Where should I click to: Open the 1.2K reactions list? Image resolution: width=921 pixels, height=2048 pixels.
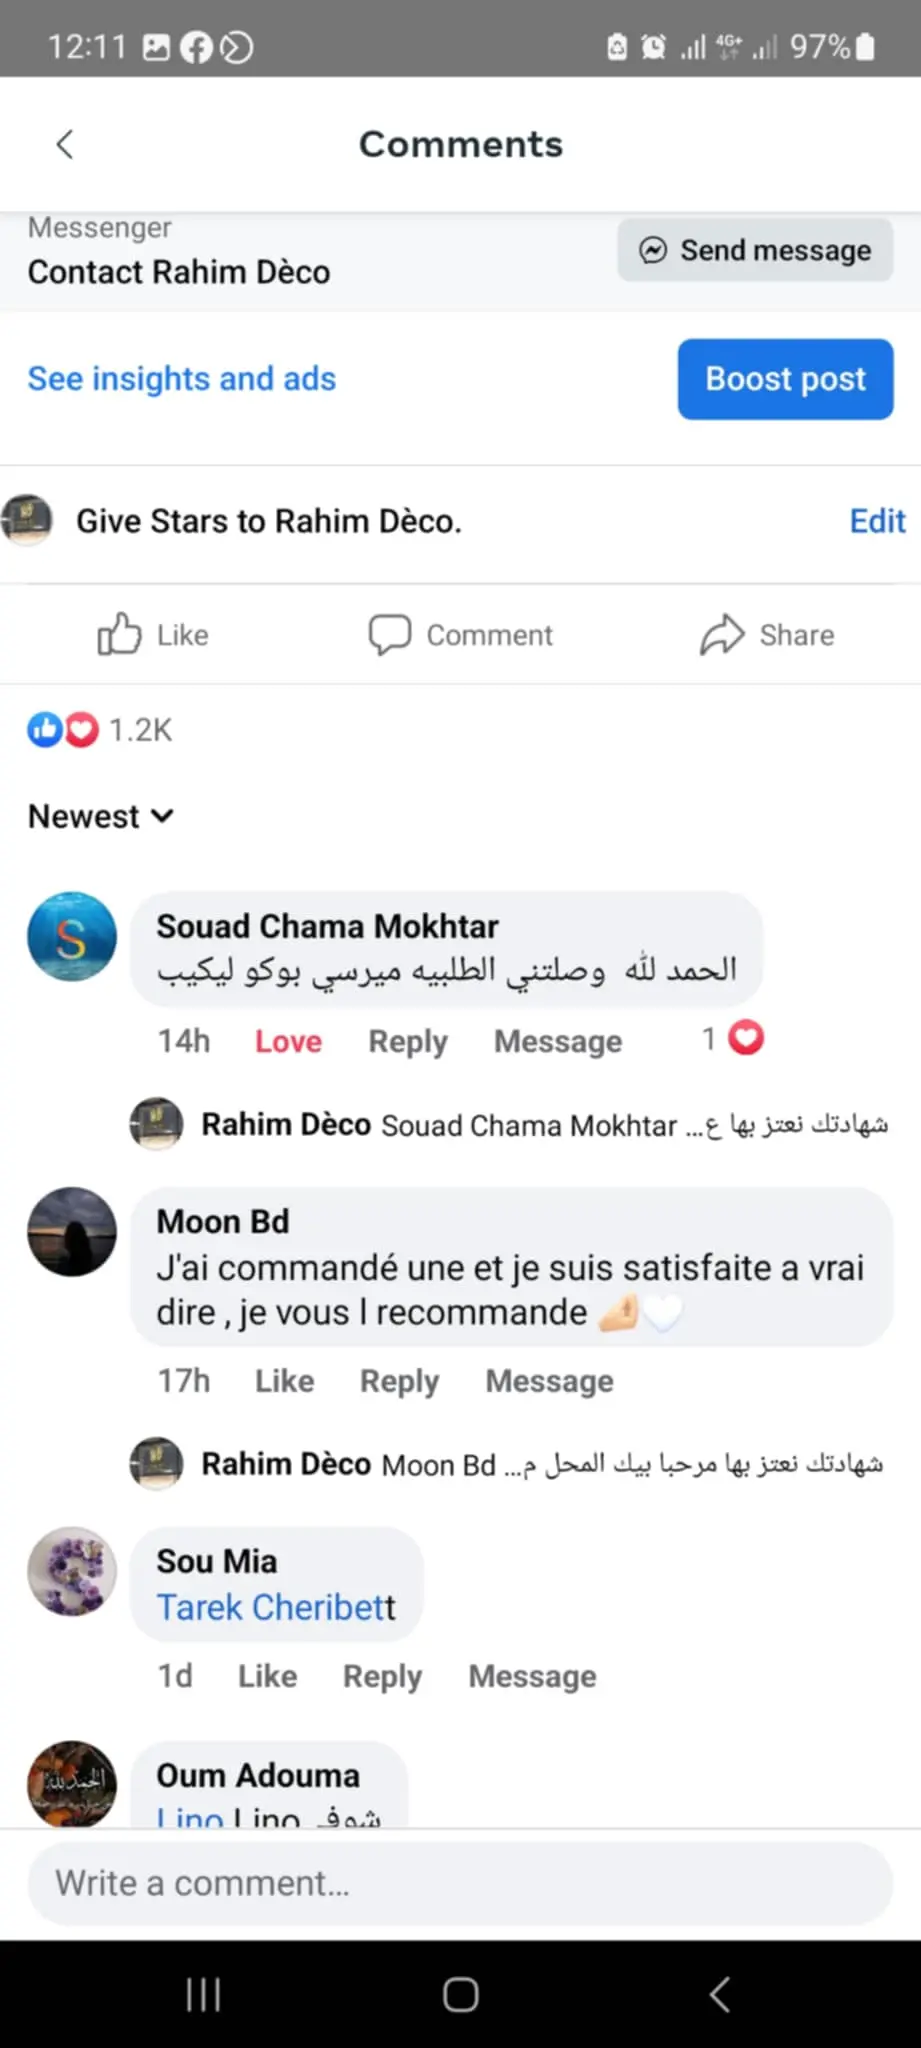(x=100, y=730)
